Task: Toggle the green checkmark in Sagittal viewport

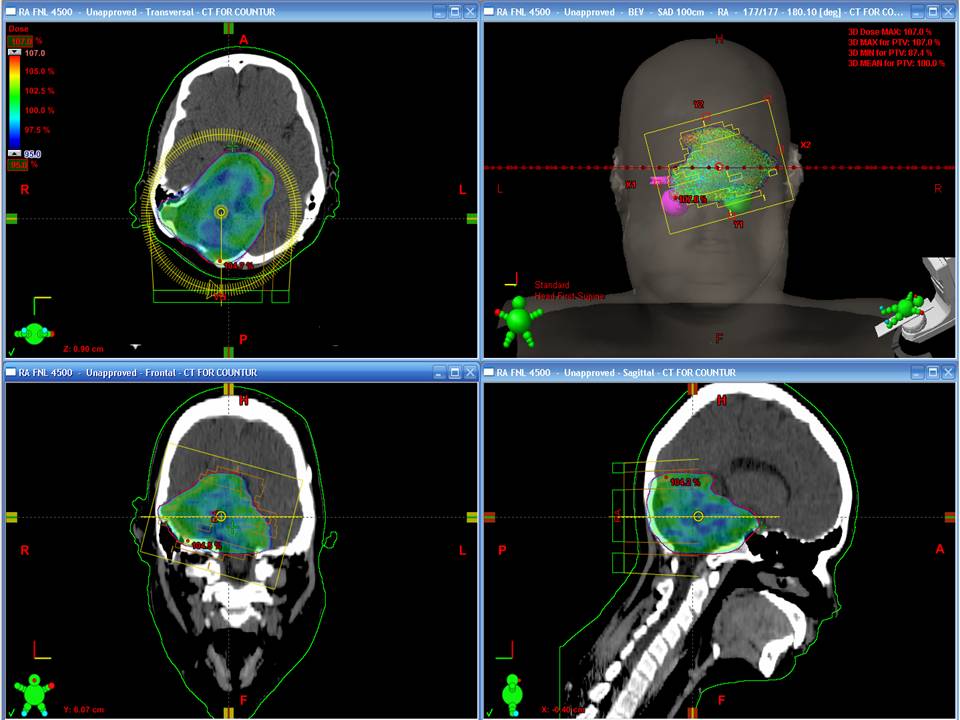Action: pos(489,713)
